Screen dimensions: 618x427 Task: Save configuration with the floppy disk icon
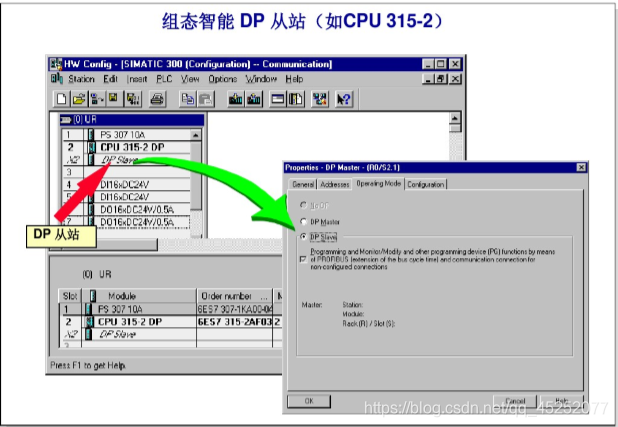(x=114, y=99)
